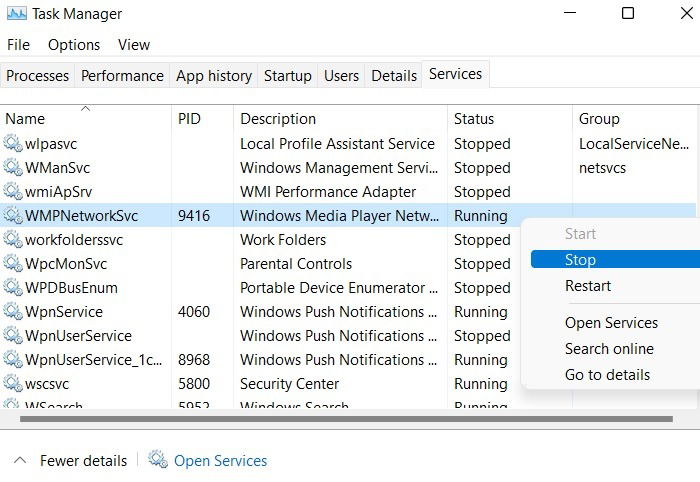Select the Services tab
Image resolution: width=700 pixels, height=482 pixels.
(455, 74)
